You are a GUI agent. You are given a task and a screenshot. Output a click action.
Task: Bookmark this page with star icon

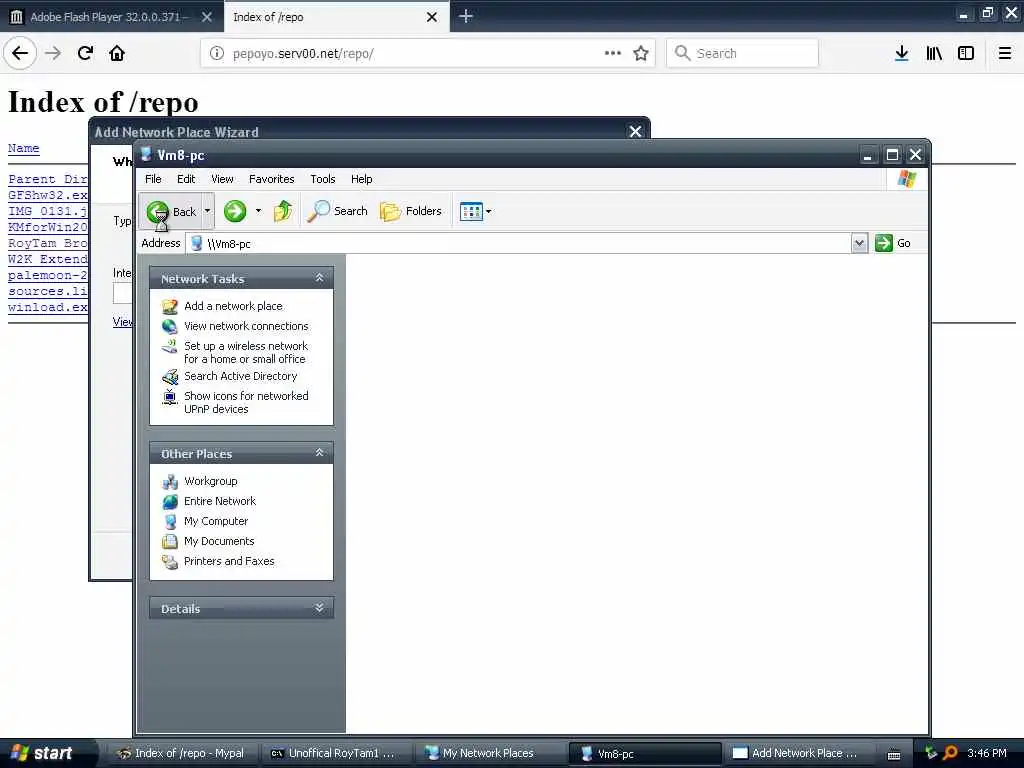641,53
